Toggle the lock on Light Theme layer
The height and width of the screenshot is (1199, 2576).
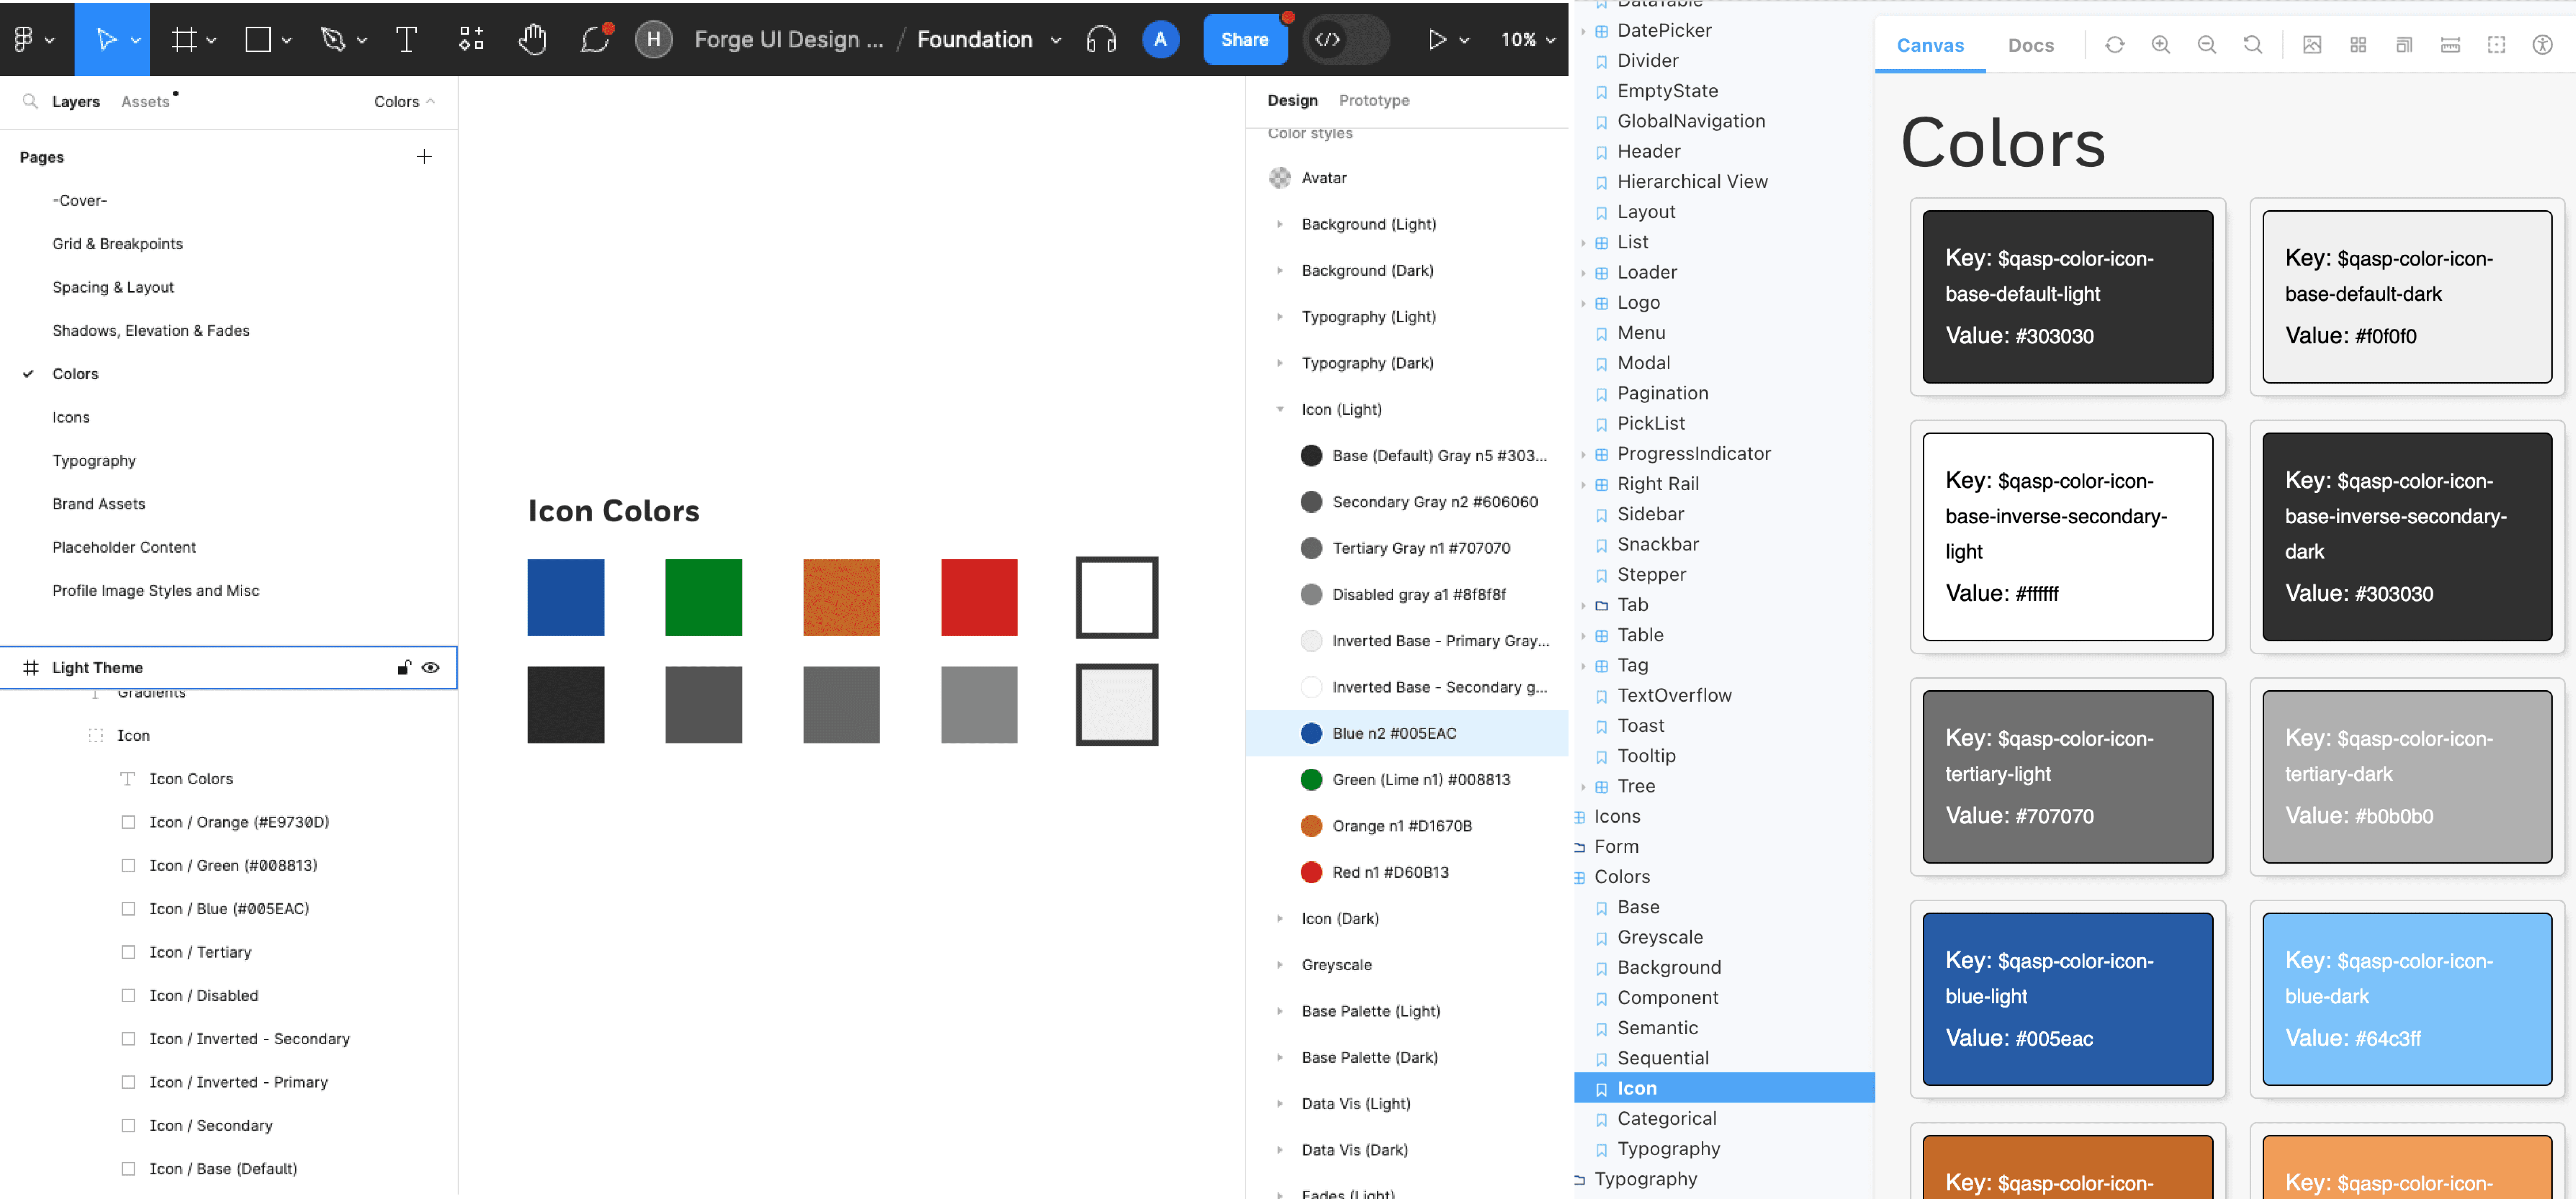tap(404, 667)
